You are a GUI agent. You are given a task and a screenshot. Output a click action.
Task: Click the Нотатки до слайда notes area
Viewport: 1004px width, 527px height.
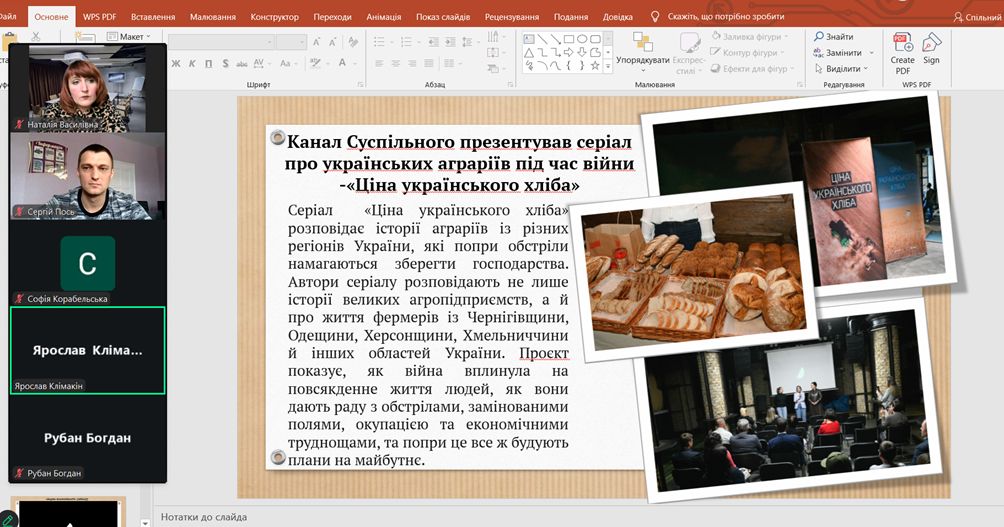point(204,517)
